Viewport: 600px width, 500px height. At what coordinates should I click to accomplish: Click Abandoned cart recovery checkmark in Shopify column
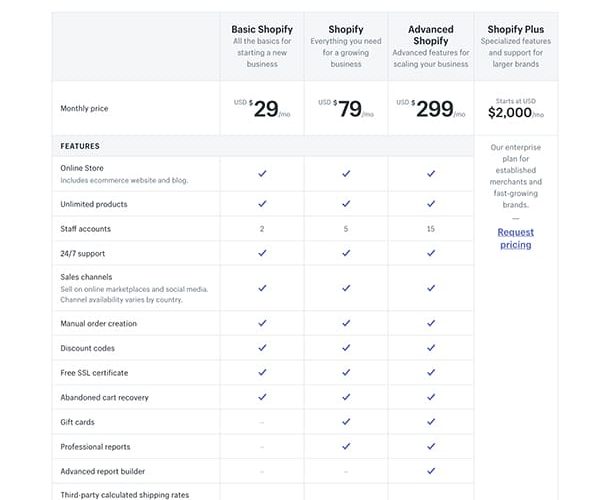[x=346, y=397]
